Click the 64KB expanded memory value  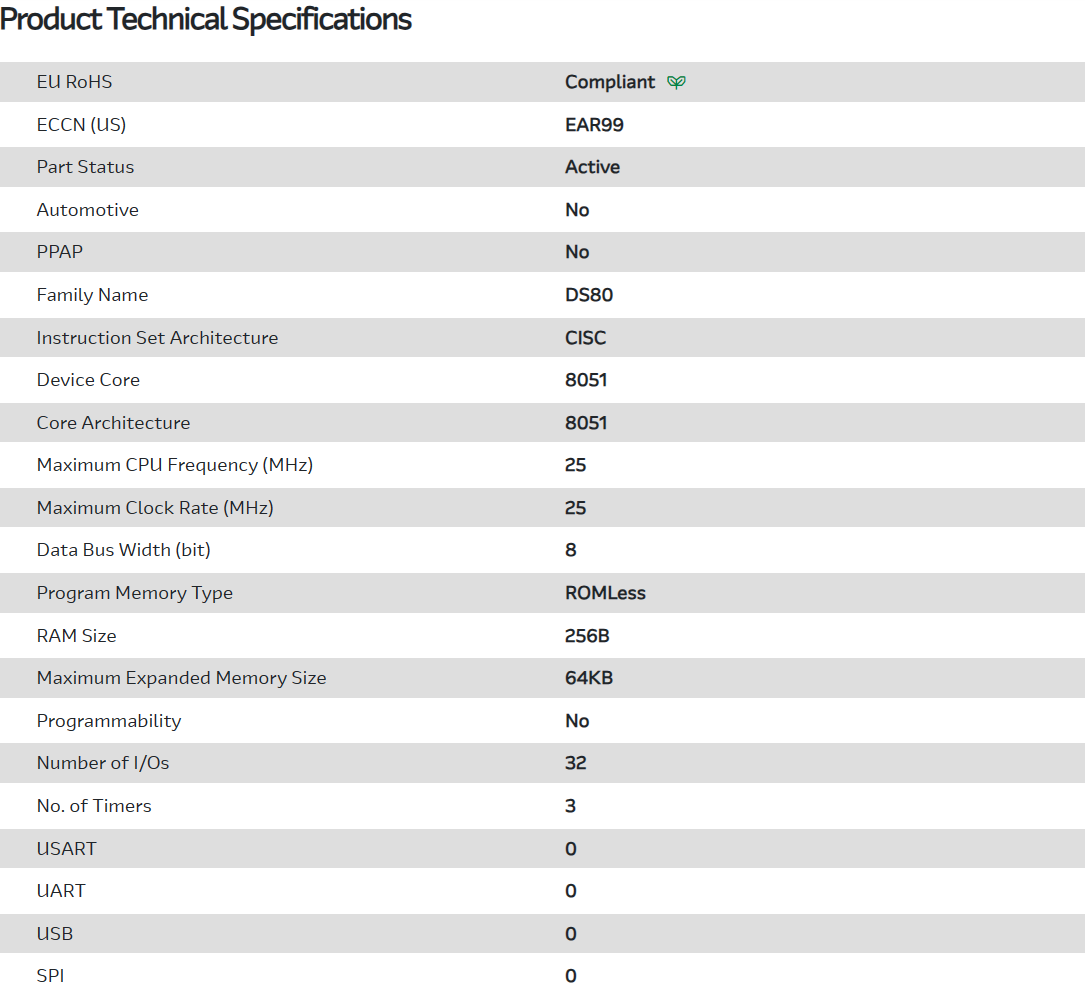point(589,678)
